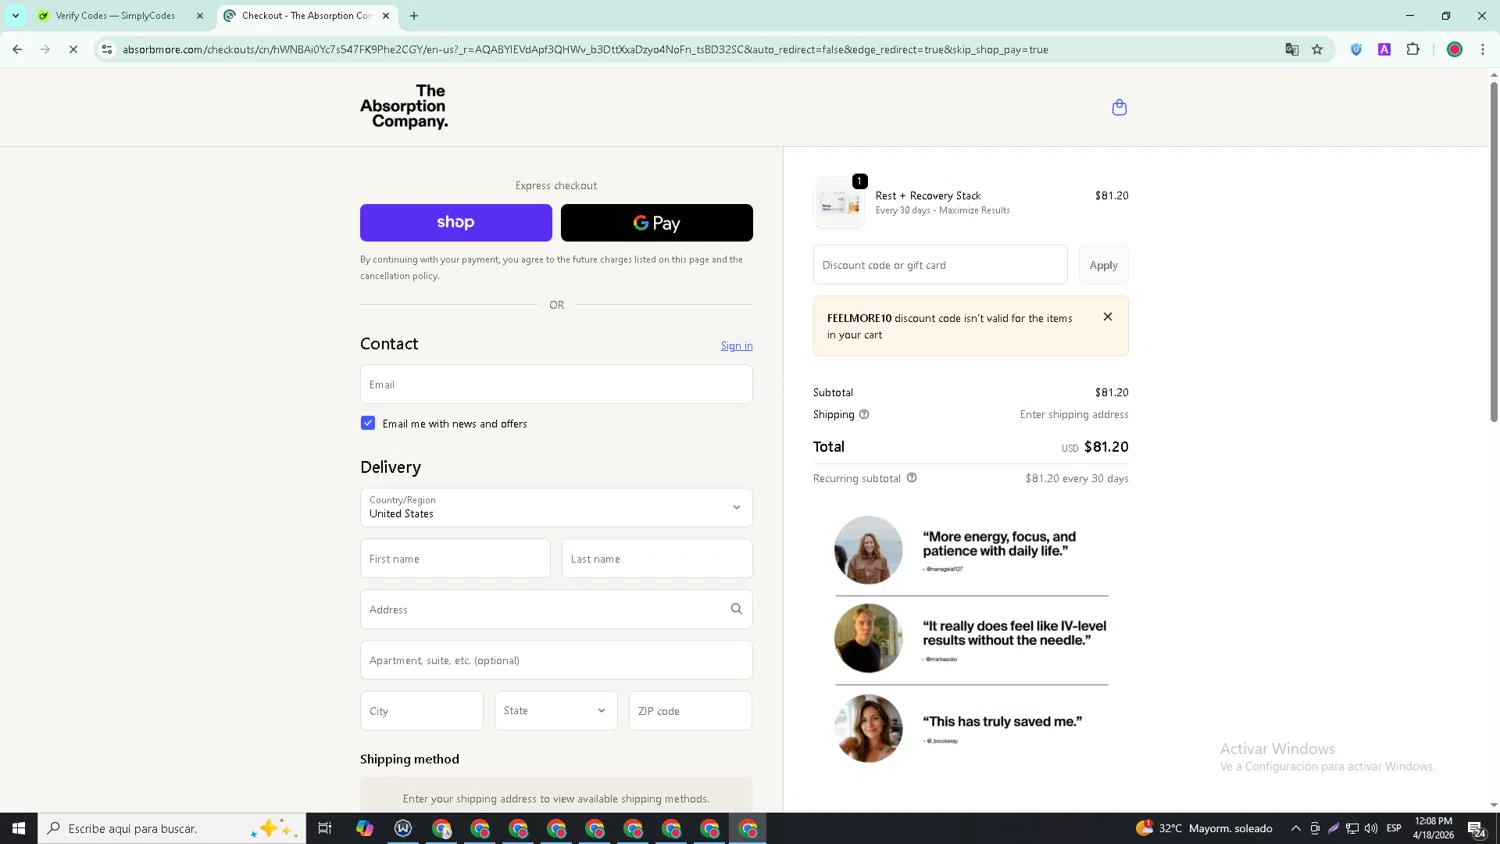Open the Chrome three-dot menu
Screen dimensions: 1500x844
[x=1483, y=49]
